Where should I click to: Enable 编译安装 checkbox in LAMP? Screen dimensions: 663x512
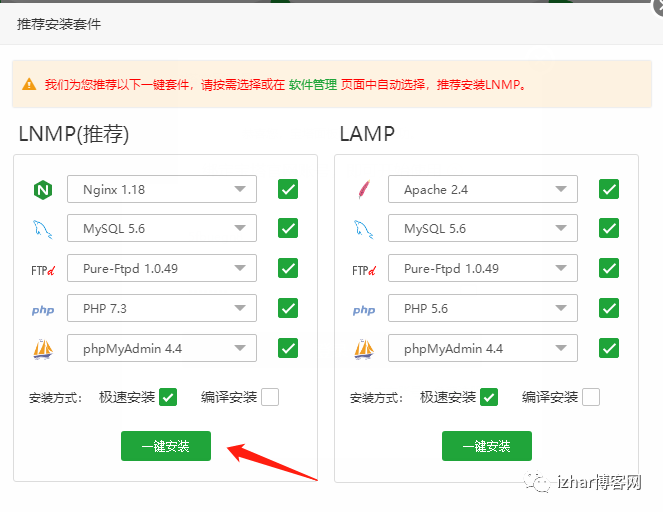tap(591, 397)
